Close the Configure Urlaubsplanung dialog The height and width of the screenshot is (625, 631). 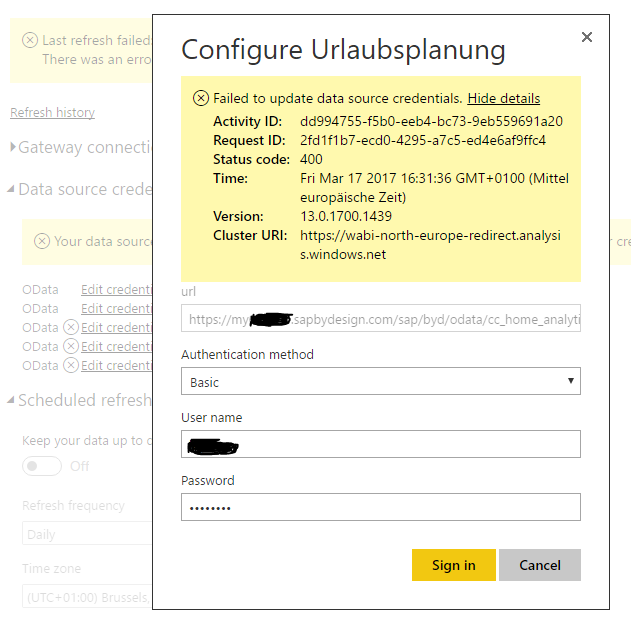[x=587, y=37]
